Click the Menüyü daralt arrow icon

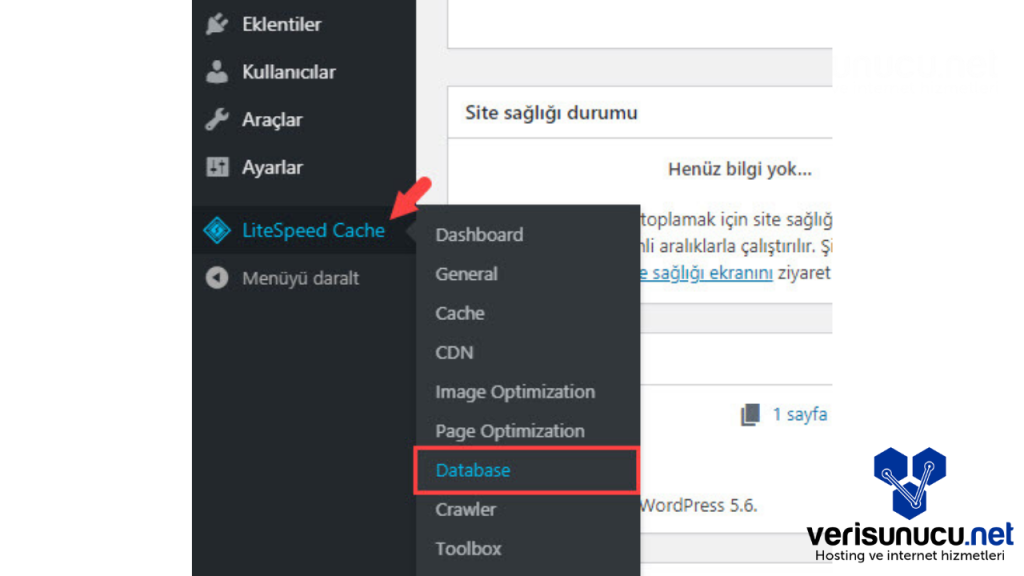217,278
